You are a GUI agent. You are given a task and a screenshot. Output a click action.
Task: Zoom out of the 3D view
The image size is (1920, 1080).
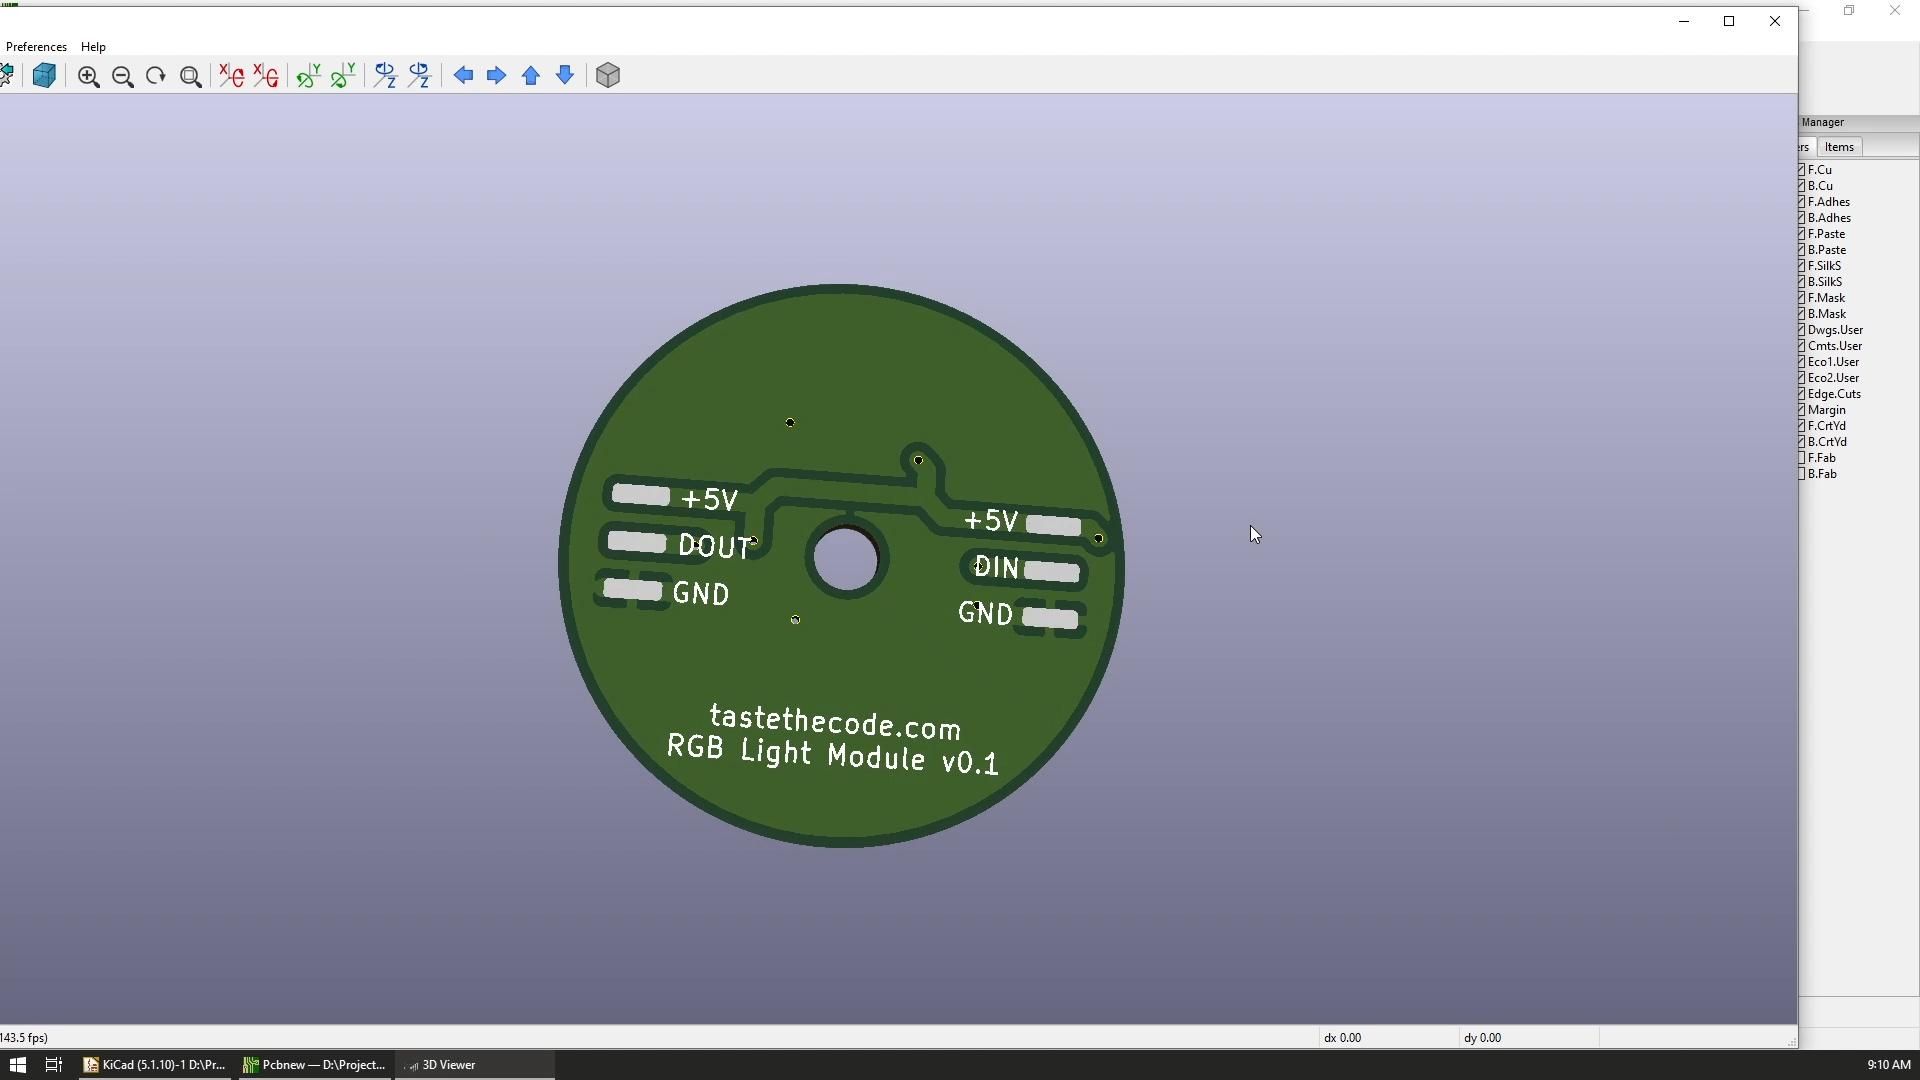click(122, 76)
